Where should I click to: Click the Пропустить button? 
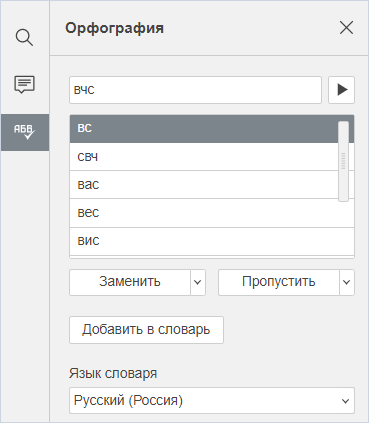click(279, 282)
